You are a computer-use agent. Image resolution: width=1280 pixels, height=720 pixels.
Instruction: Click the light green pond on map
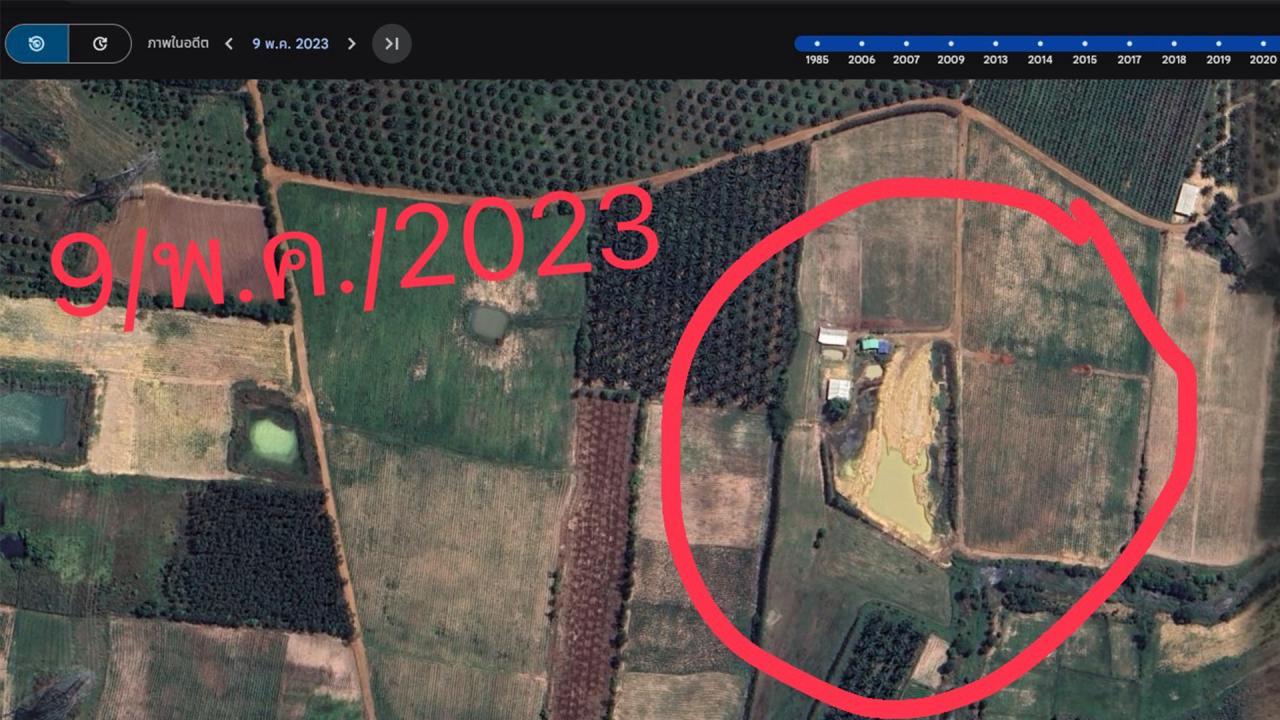click(x=272, y=438)
